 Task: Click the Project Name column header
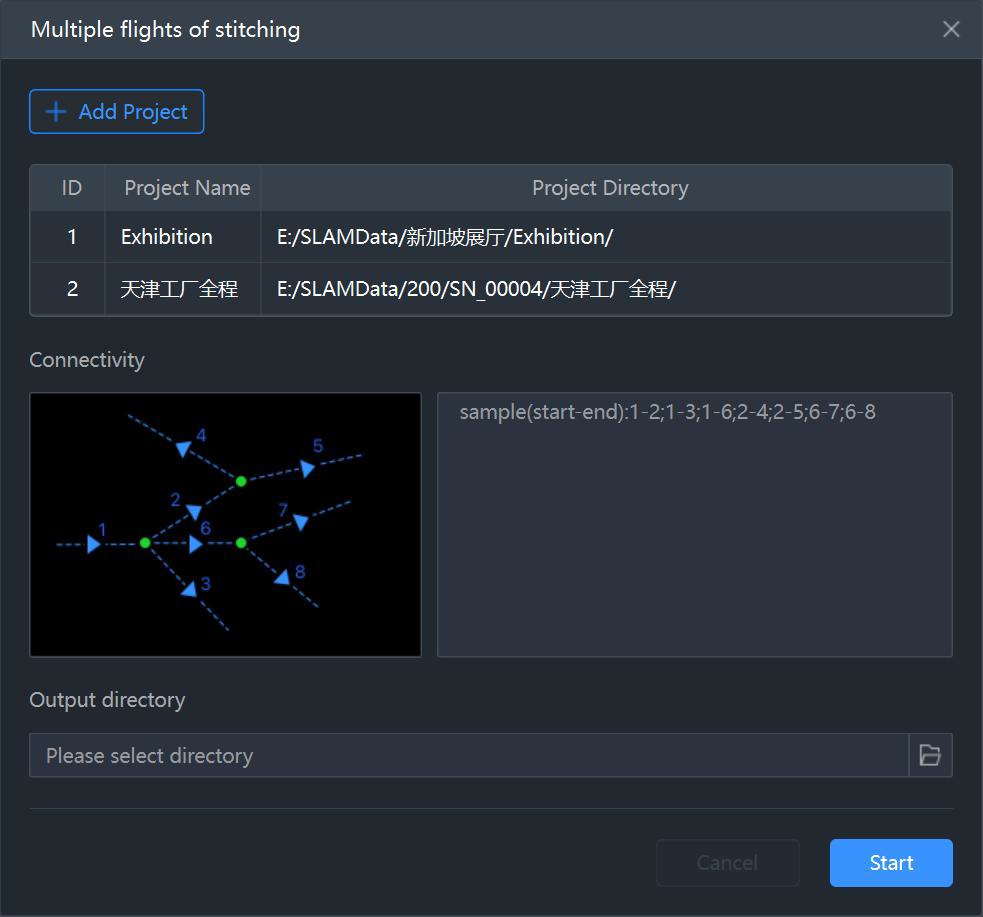click(187, 188)
